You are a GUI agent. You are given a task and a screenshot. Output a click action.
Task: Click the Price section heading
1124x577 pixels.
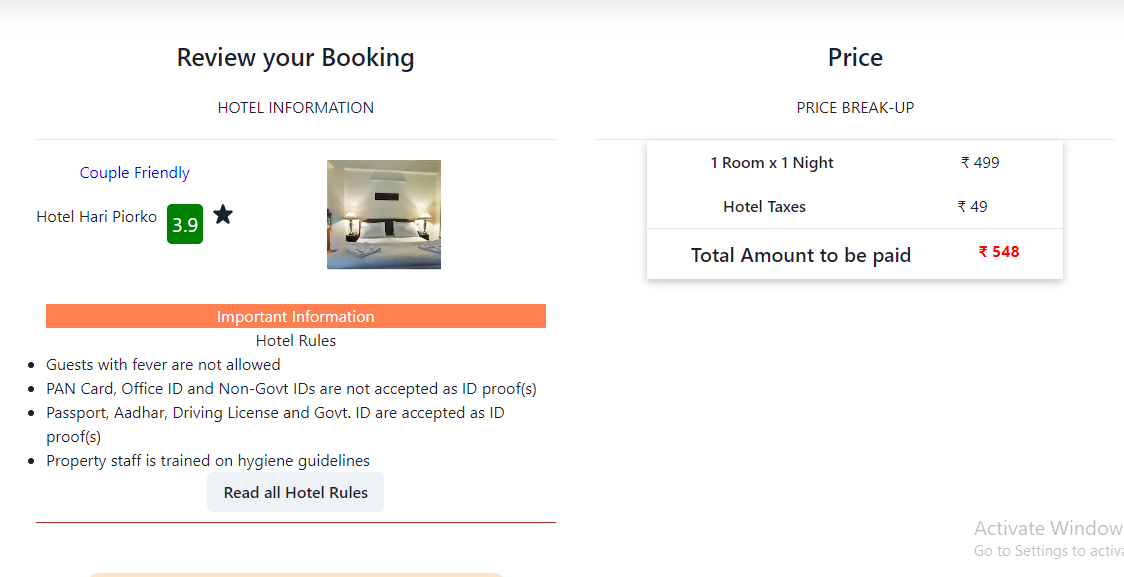point(854,57)
